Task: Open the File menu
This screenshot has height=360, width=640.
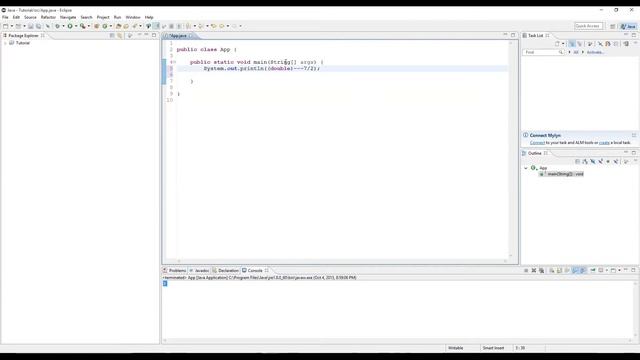Action: [x=5, y=17]
